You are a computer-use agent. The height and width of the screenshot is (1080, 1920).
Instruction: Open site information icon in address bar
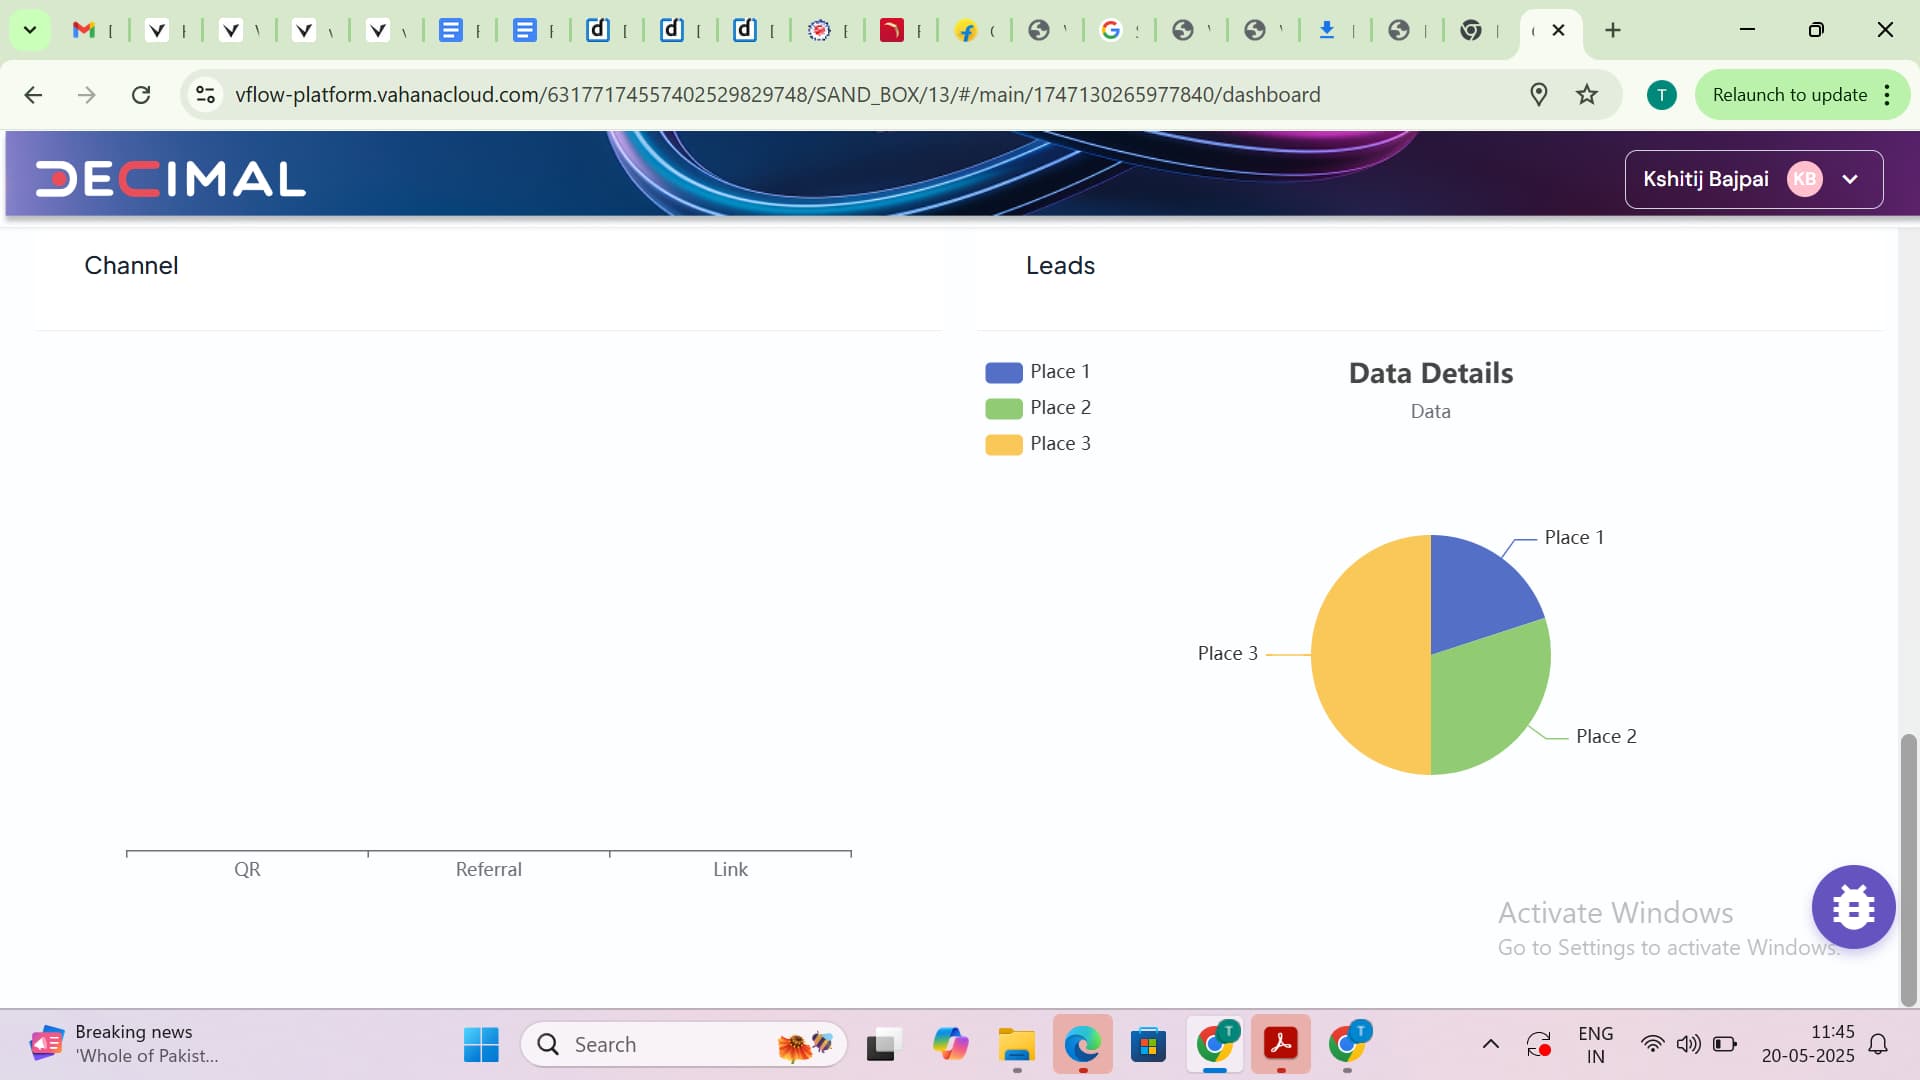[205, 95]
